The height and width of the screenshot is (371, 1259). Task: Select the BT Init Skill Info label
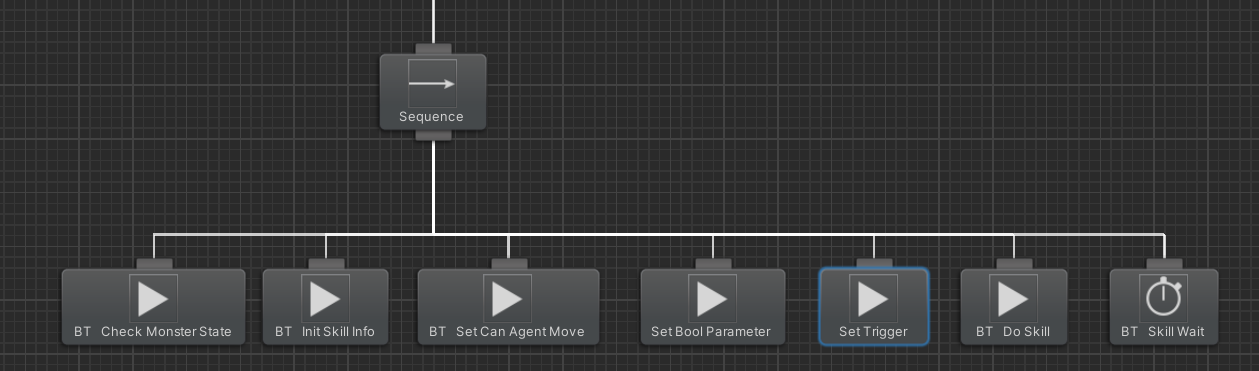[x=325, y=332]
